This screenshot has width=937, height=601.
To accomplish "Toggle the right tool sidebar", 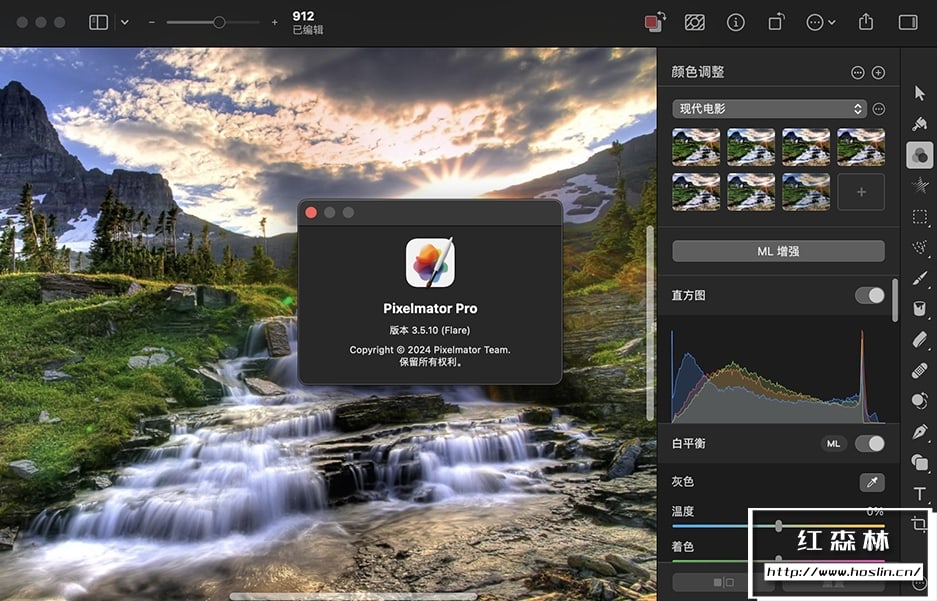I will (908, 23).
